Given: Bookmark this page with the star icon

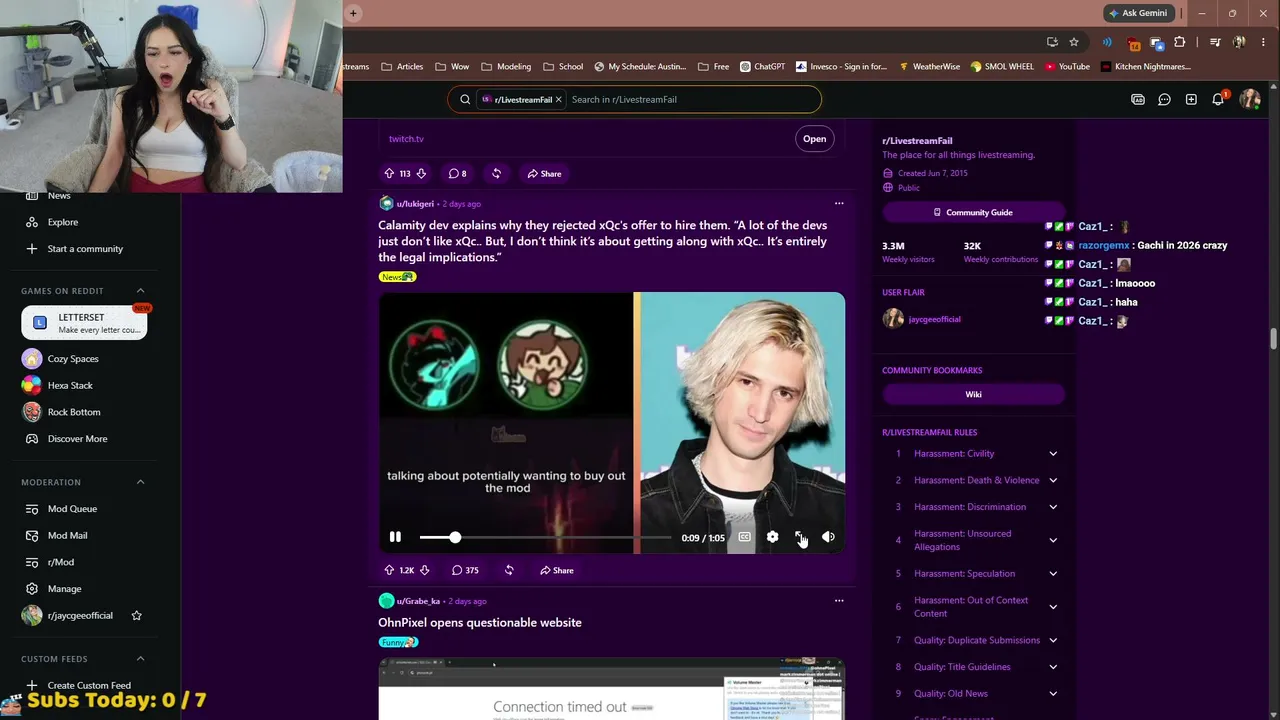Looking at the screenshot, I should pos(1074,42).
